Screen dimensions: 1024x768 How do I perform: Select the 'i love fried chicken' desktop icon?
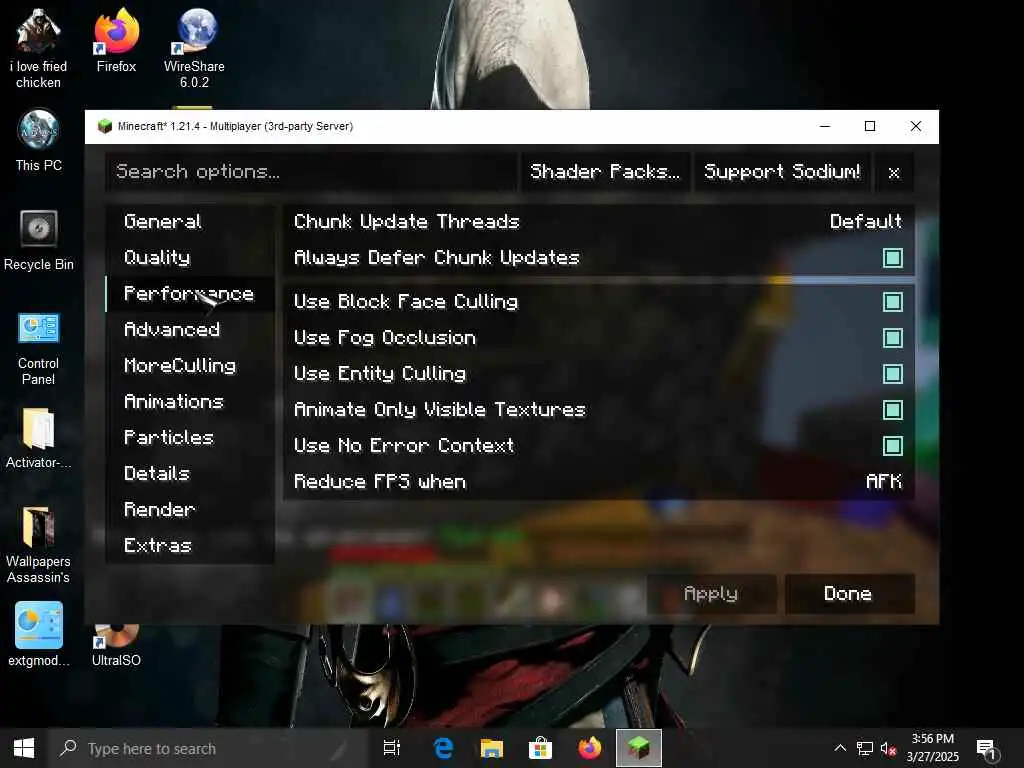click(x=39, y=48)
